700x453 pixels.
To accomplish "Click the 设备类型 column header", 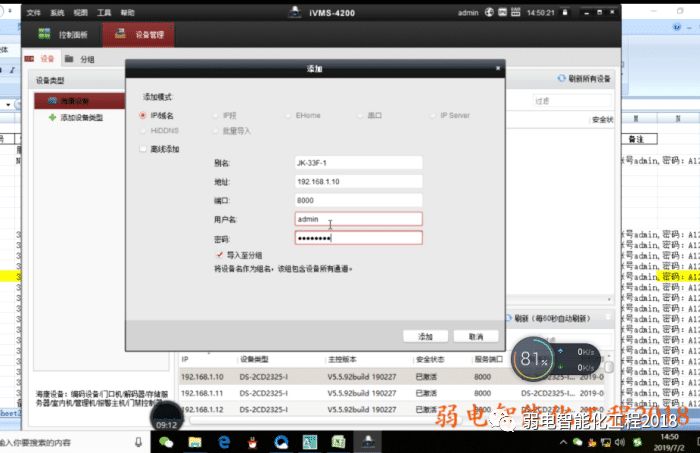I will point(254,359).
